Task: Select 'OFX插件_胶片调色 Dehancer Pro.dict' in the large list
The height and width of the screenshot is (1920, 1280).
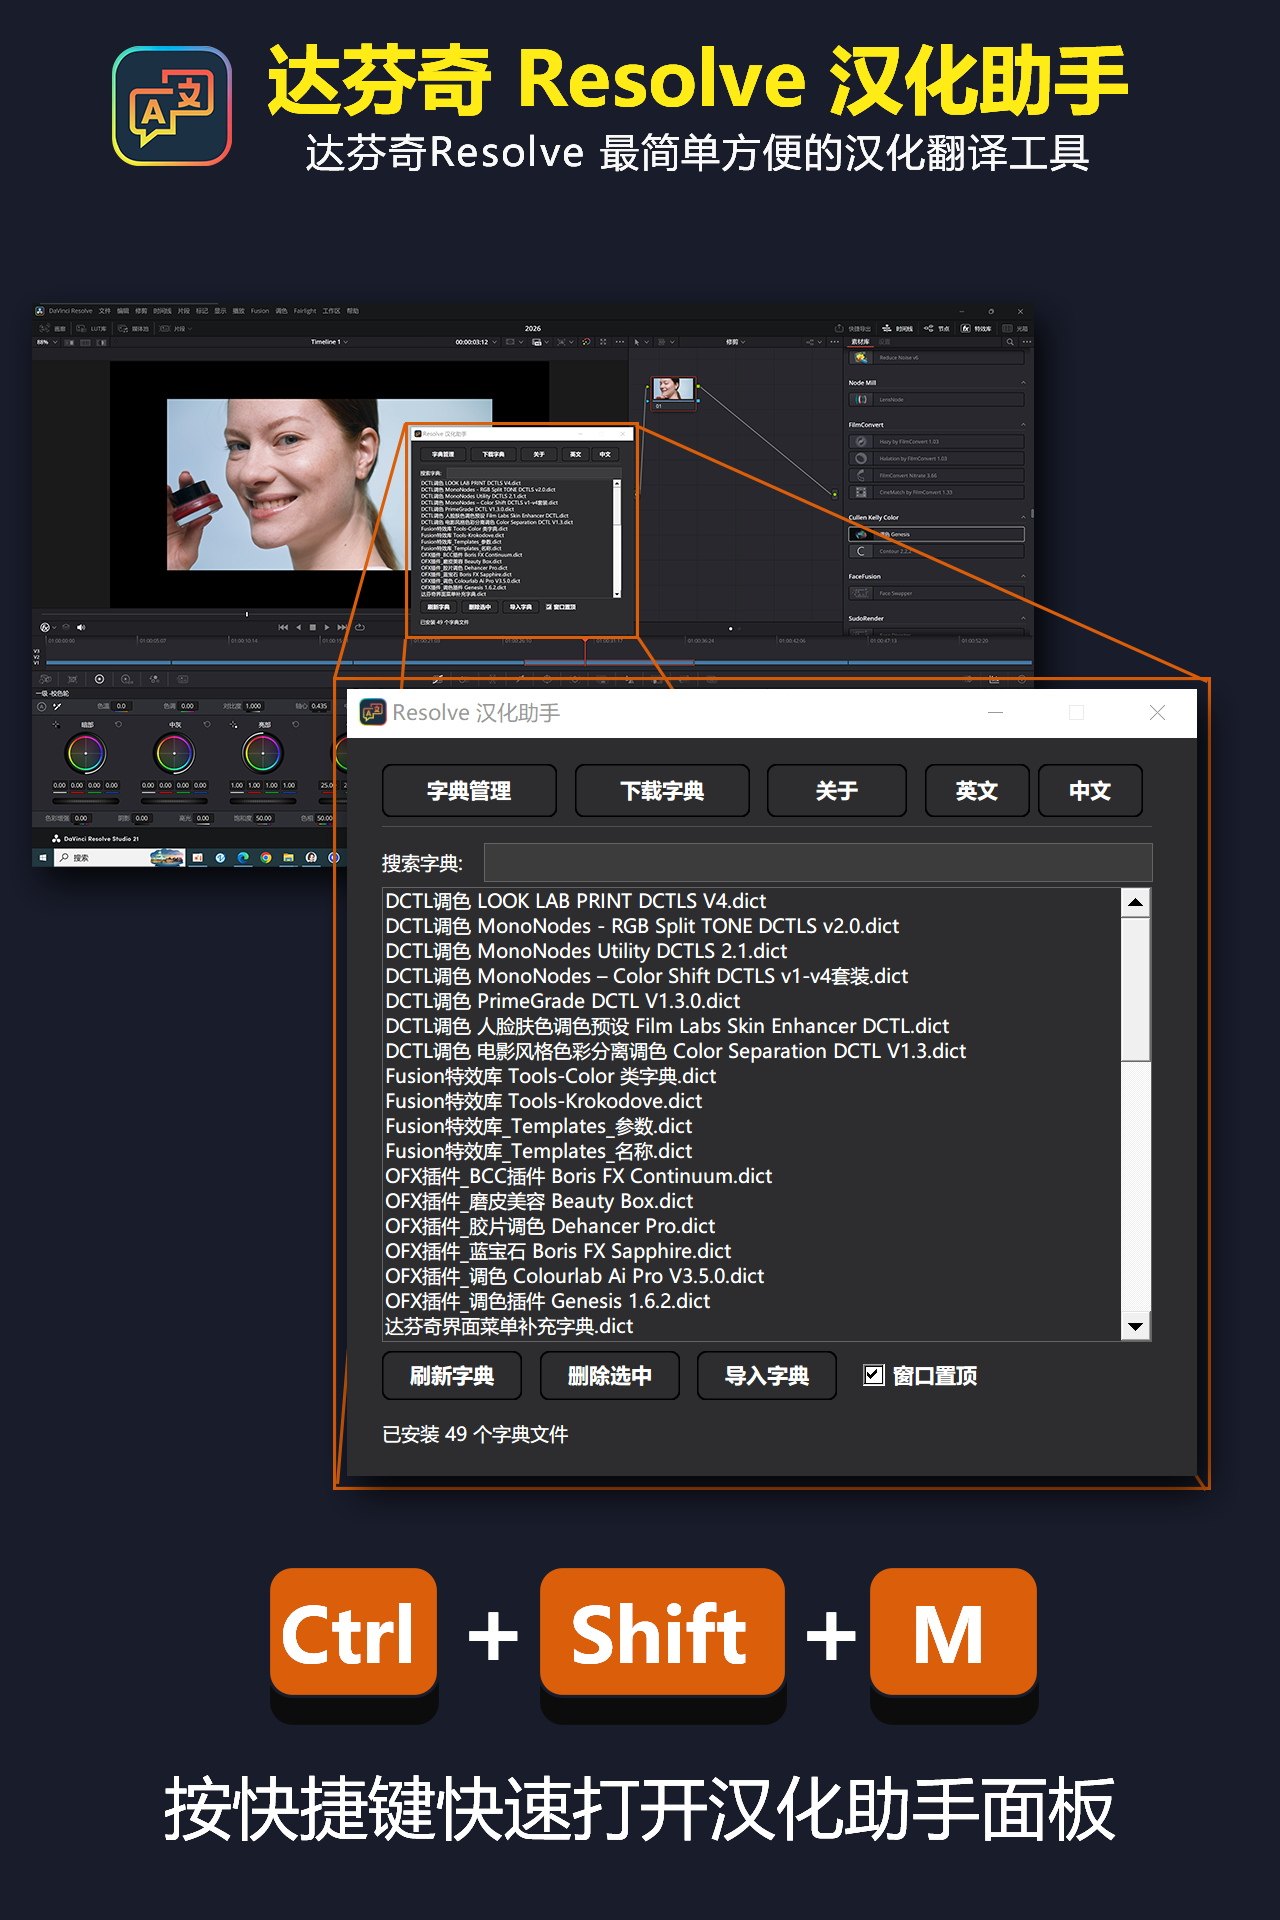Action: coord(550,1226)
